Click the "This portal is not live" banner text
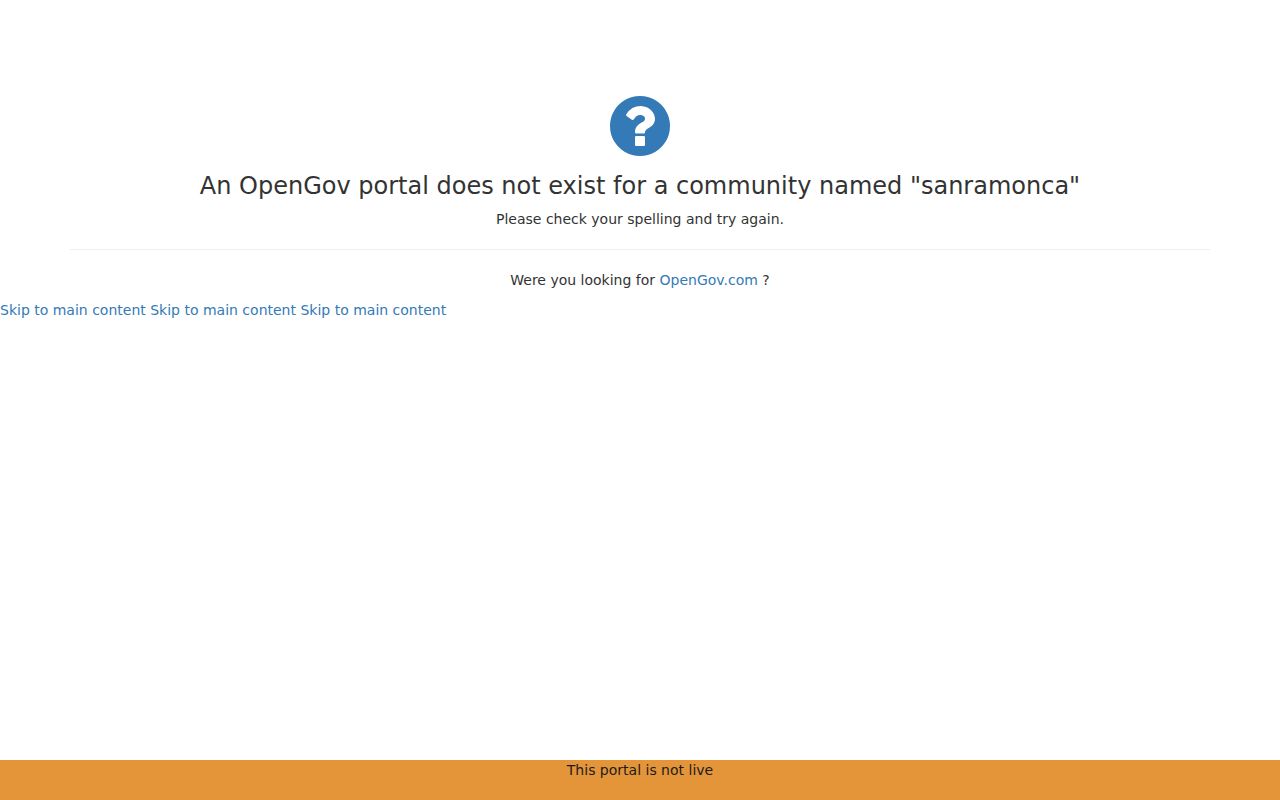This screenshot has height=800, width=1280. (640, 770)
